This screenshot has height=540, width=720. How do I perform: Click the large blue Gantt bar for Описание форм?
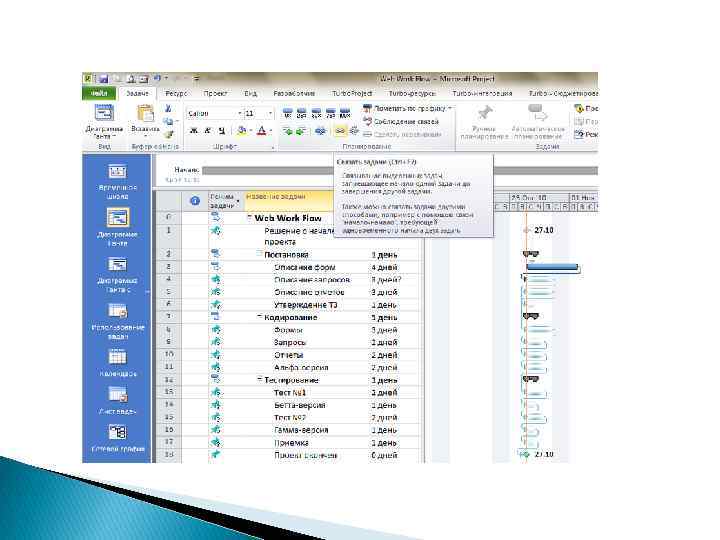click(x=552, y=266)
